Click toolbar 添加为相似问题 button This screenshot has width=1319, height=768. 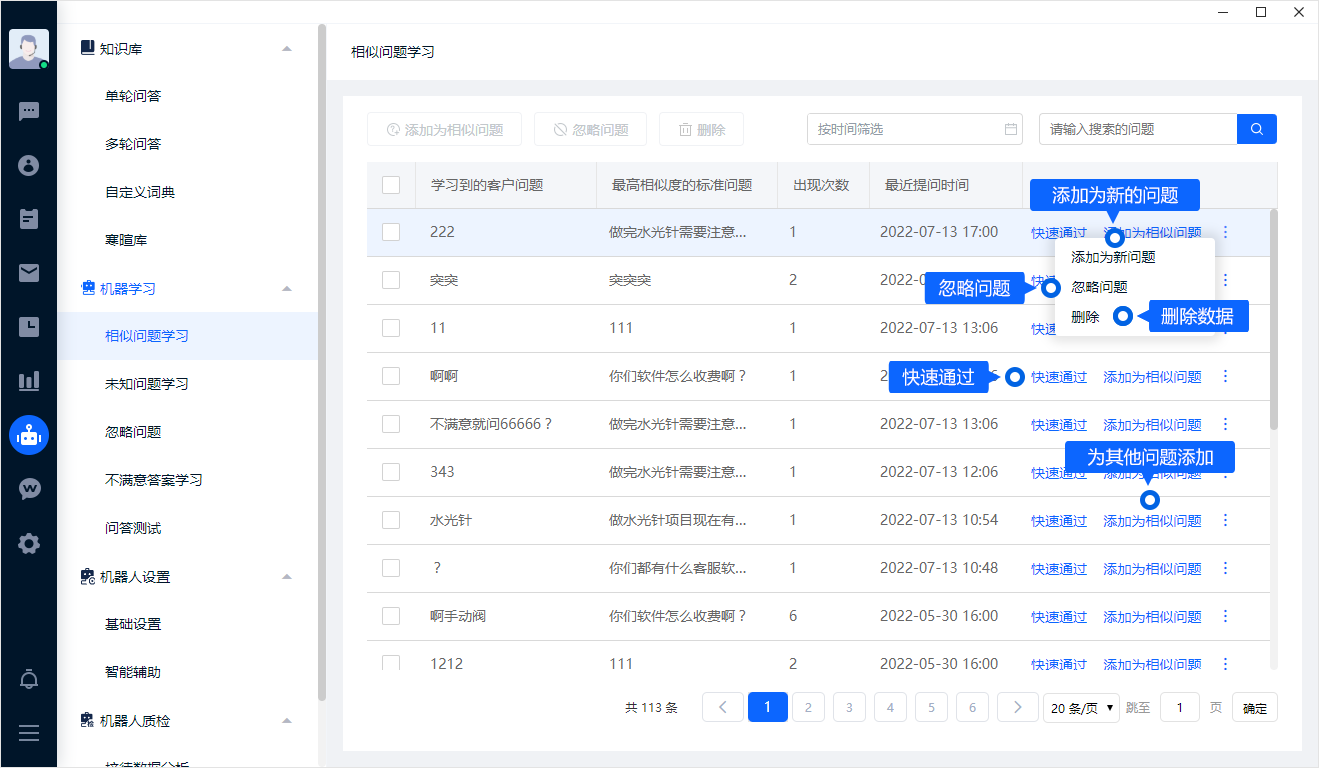pos(444,129)
